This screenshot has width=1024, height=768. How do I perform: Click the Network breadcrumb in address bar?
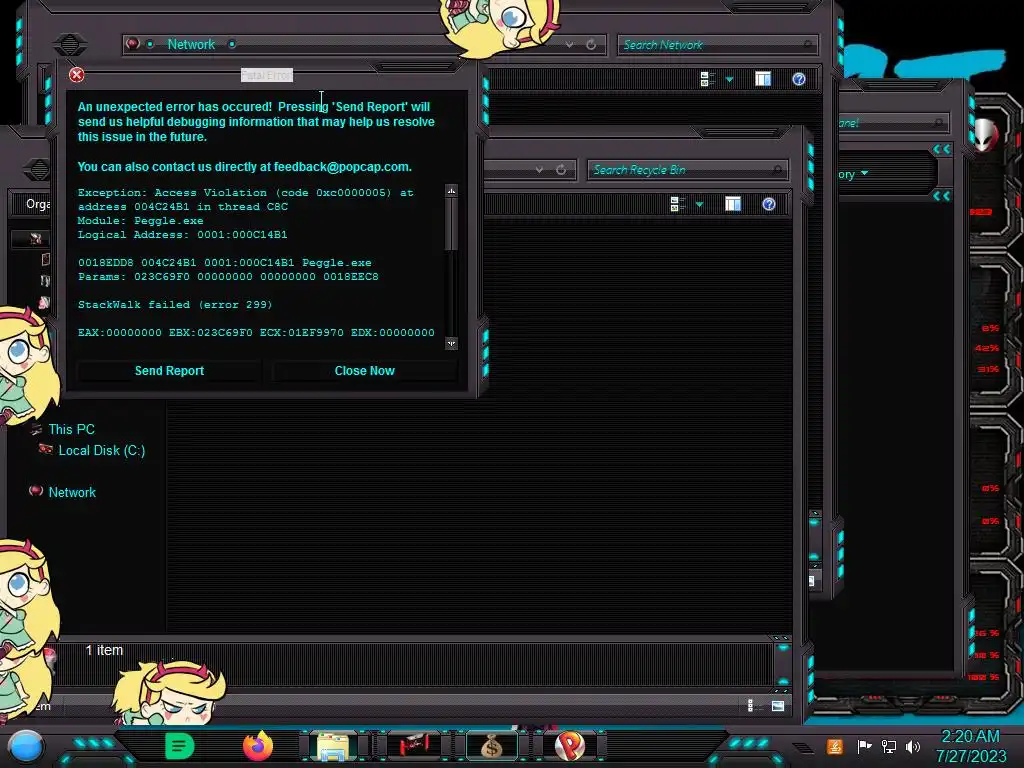point(191,44)
